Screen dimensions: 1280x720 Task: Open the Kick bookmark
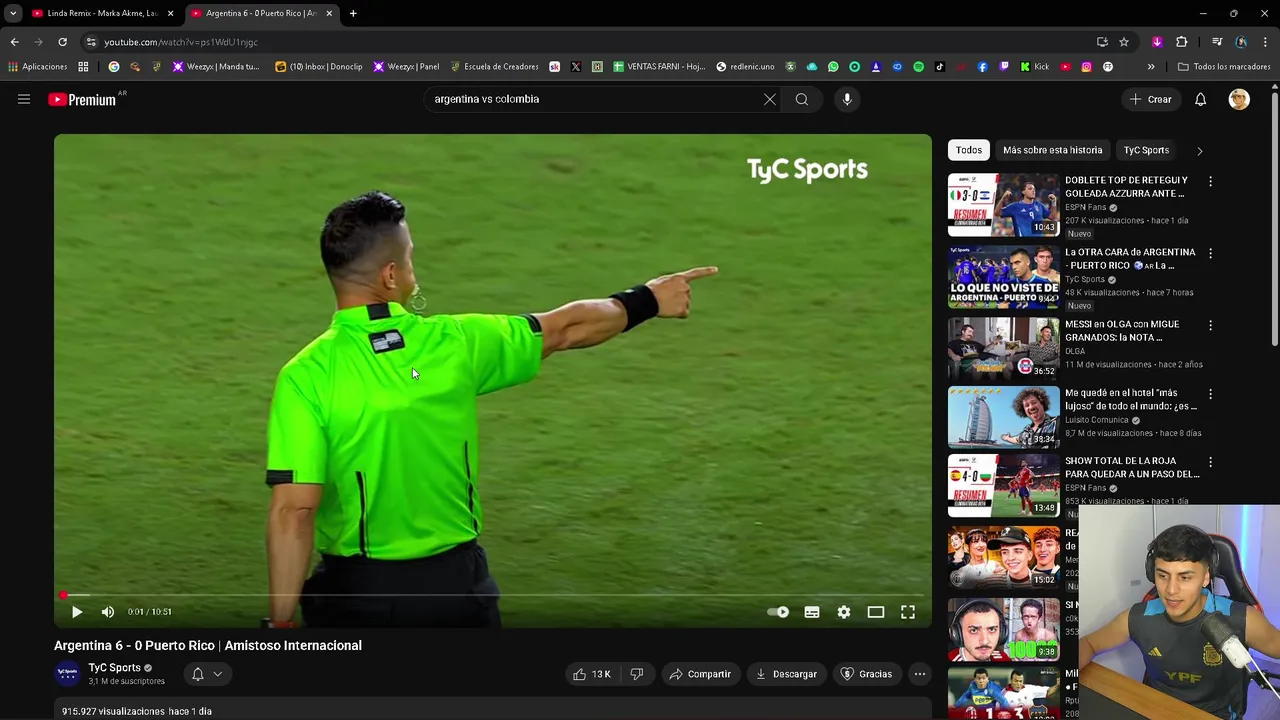pyautogui.click(x=1034, y=67)
